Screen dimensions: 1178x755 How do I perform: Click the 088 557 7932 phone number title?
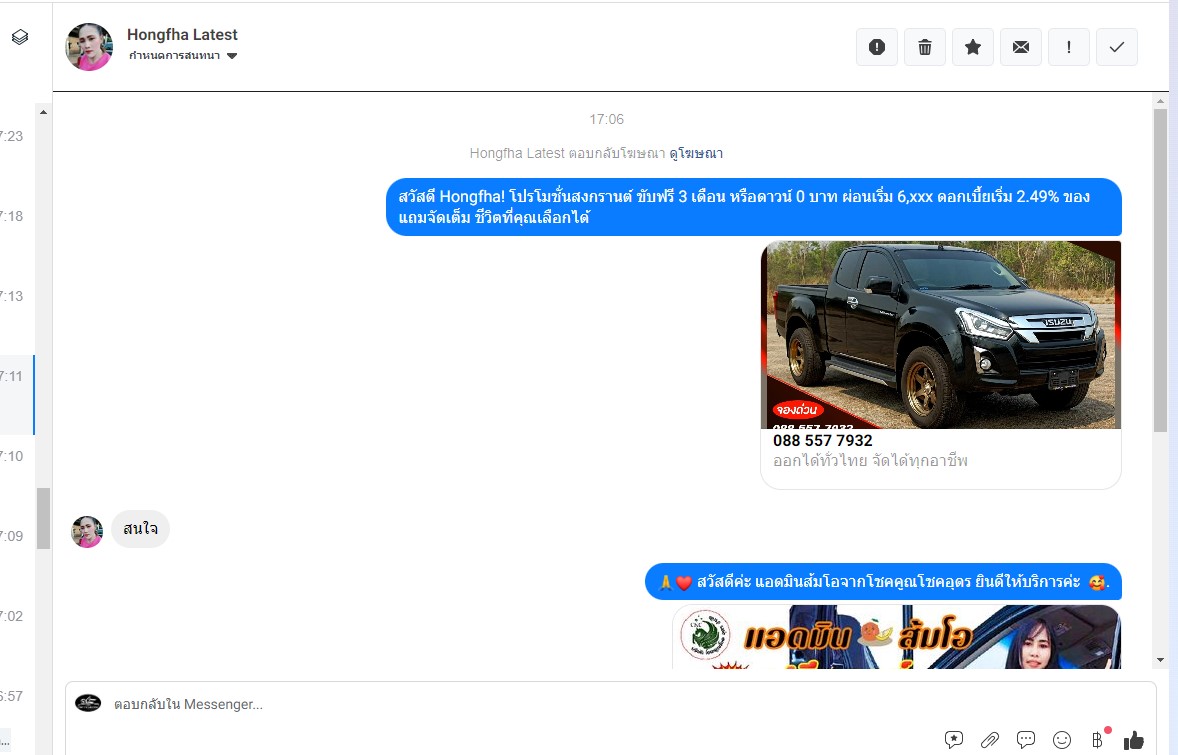click(x=823, y=441)
